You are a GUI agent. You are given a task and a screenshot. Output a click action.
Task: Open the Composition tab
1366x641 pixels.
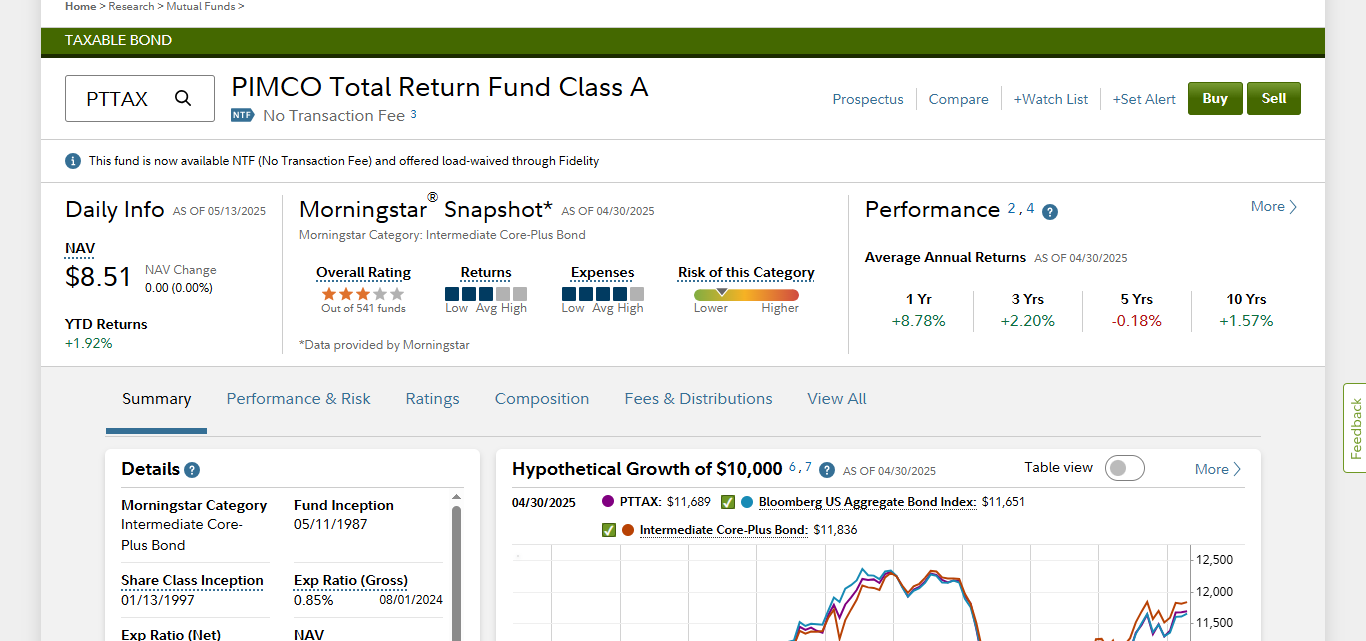(x=542, y=399)
